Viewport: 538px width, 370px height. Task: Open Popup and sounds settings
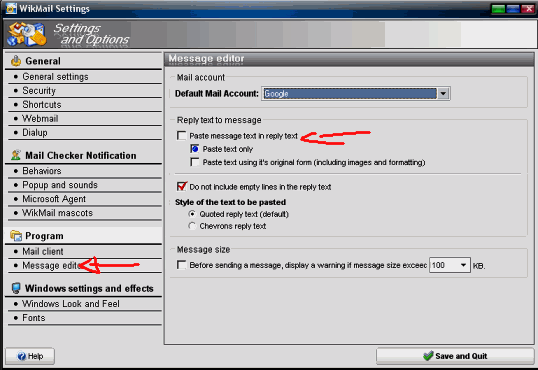coord(60,185)
